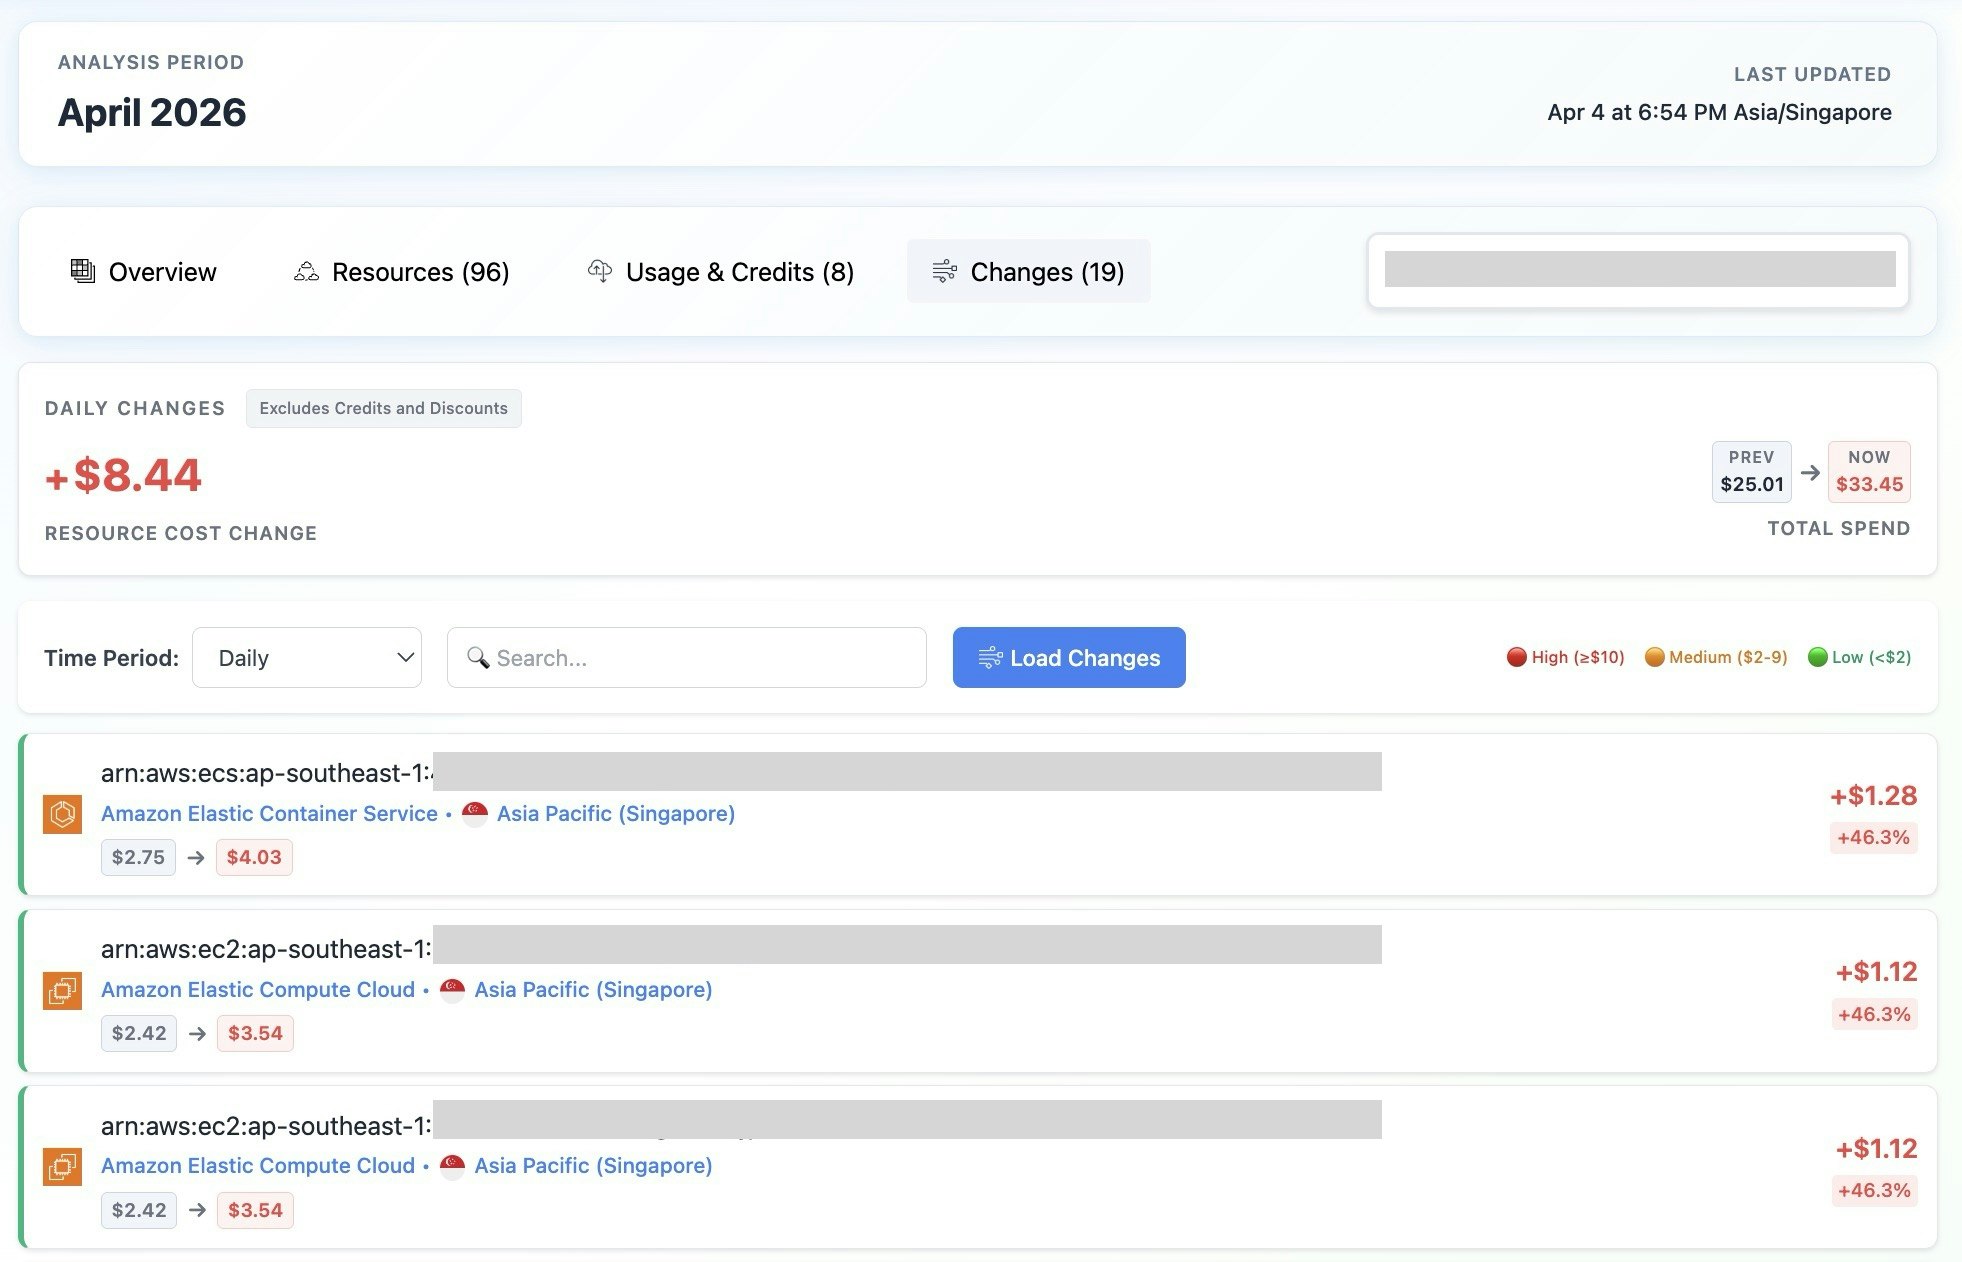Image resolution: width=1962 pixels, height=1262 pixels.
Task: Click the ECS service orange icon
Action: (62, 814)
